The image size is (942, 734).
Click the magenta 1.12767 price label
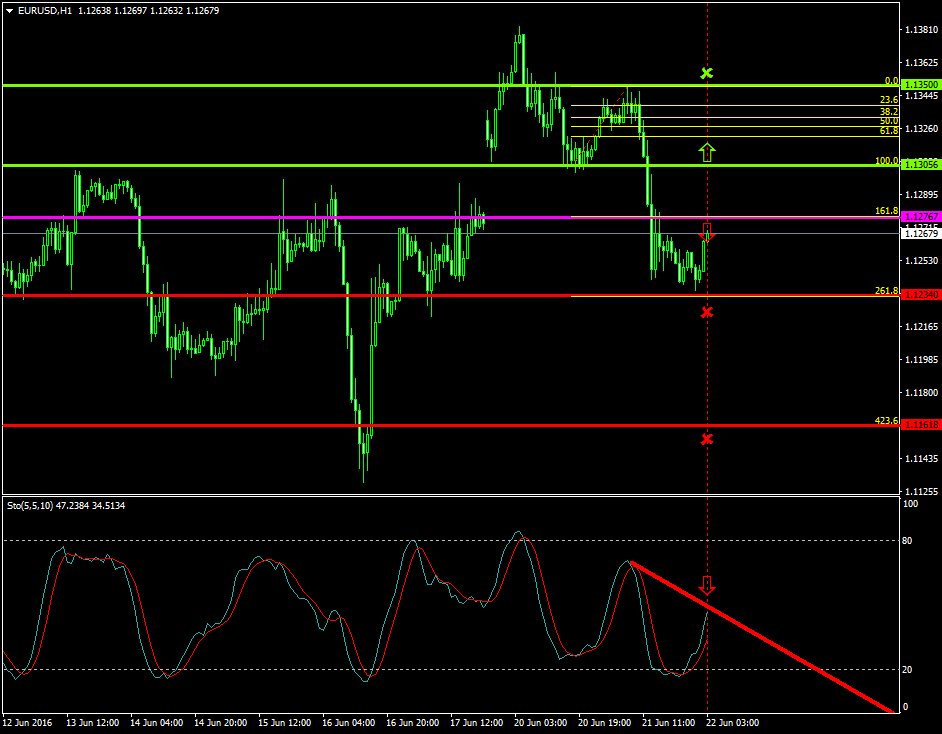point(919,216)
